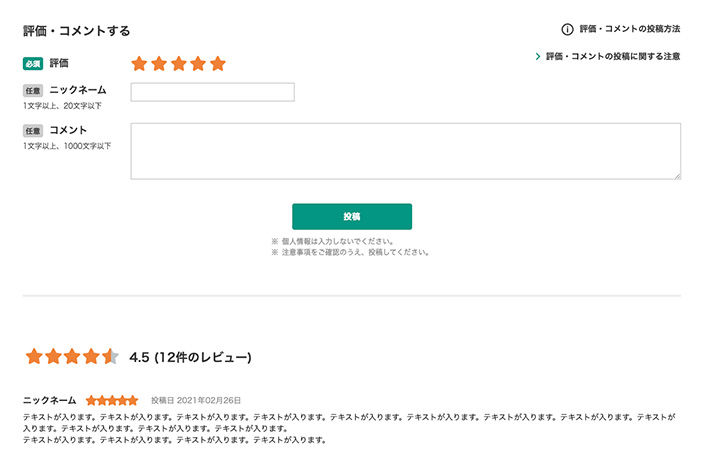Image resolution: width=702 pixels, height=464 pixels.
Task: Set rating to one star
Action: point(139,64)
